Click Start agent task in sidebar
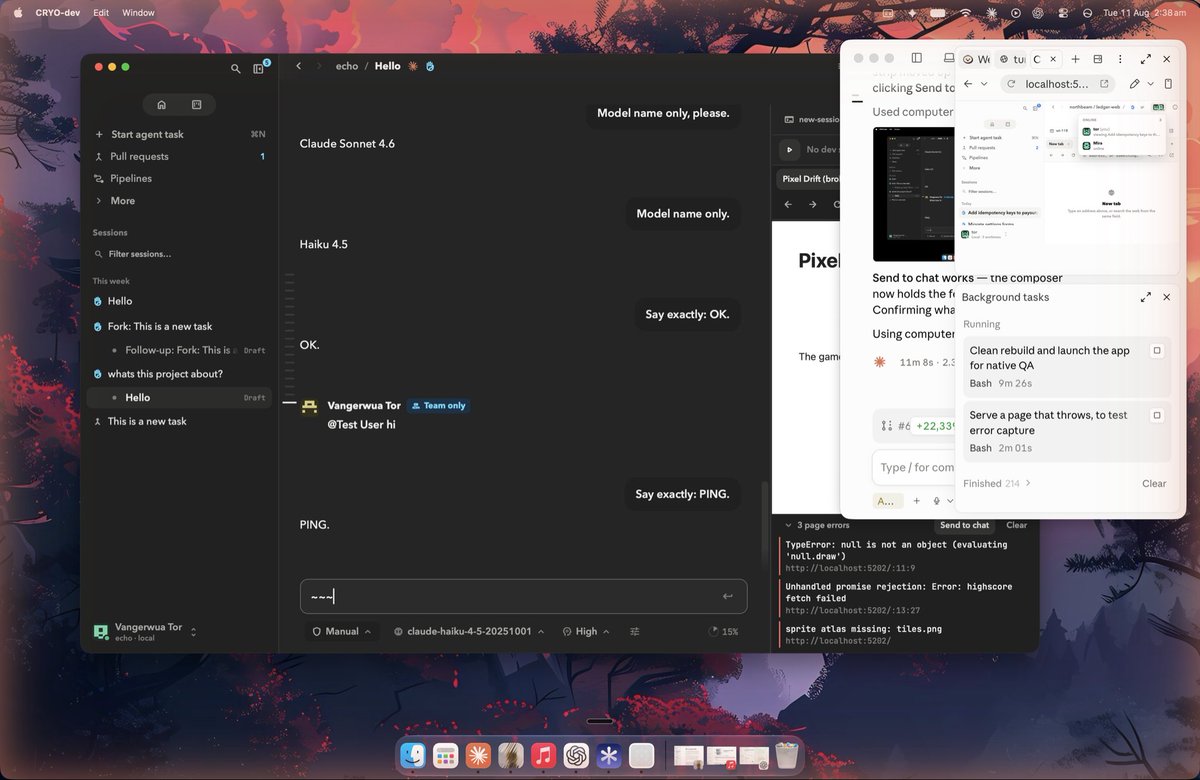1200x780 pixels. tap(180, 134)
